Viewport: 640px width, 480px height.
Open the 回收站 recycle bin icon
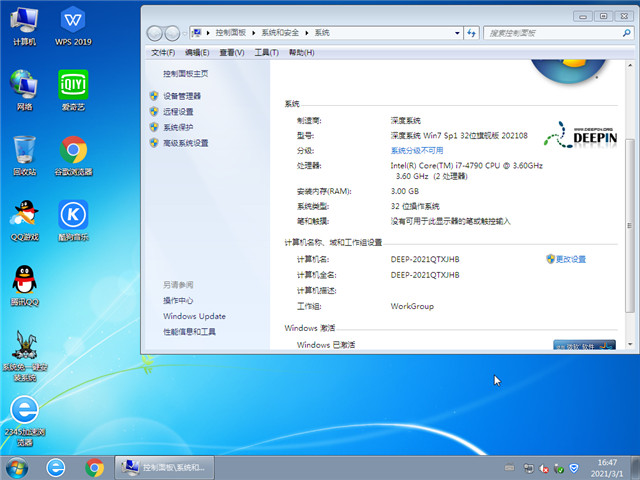[x=24, y=156]
